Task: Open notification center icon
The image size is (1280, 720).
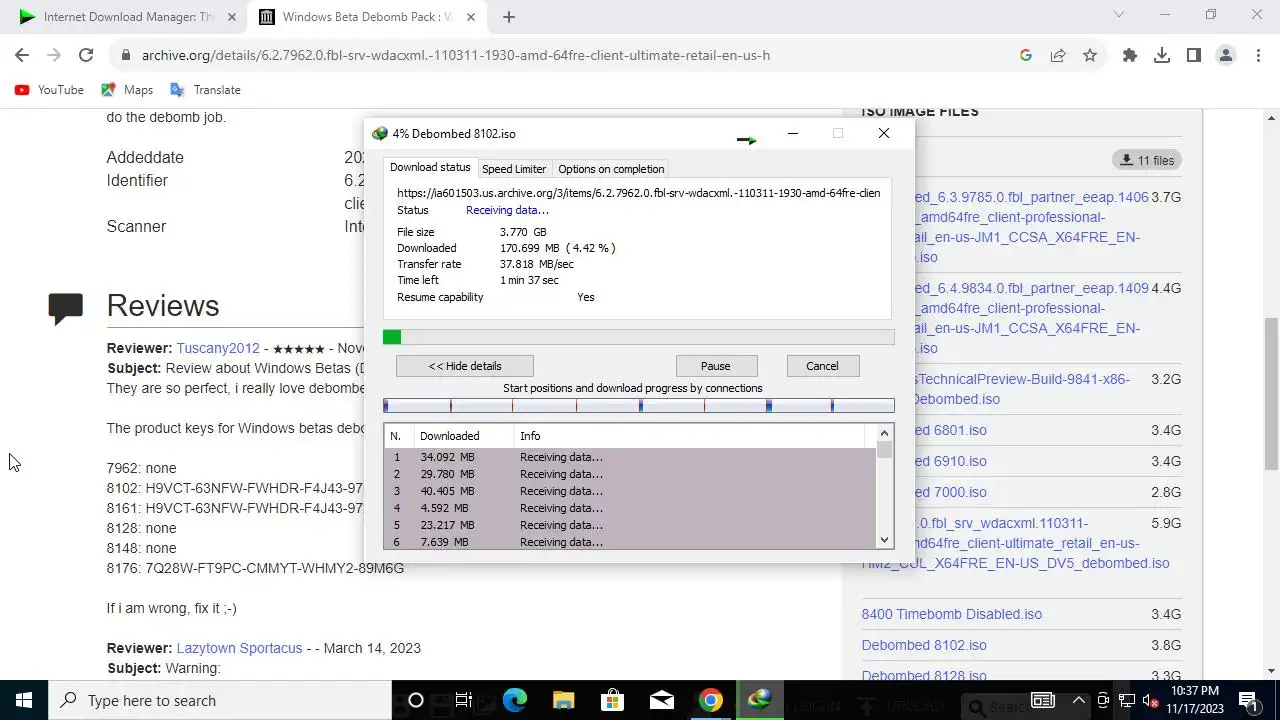Action: tap(1249, 701)
